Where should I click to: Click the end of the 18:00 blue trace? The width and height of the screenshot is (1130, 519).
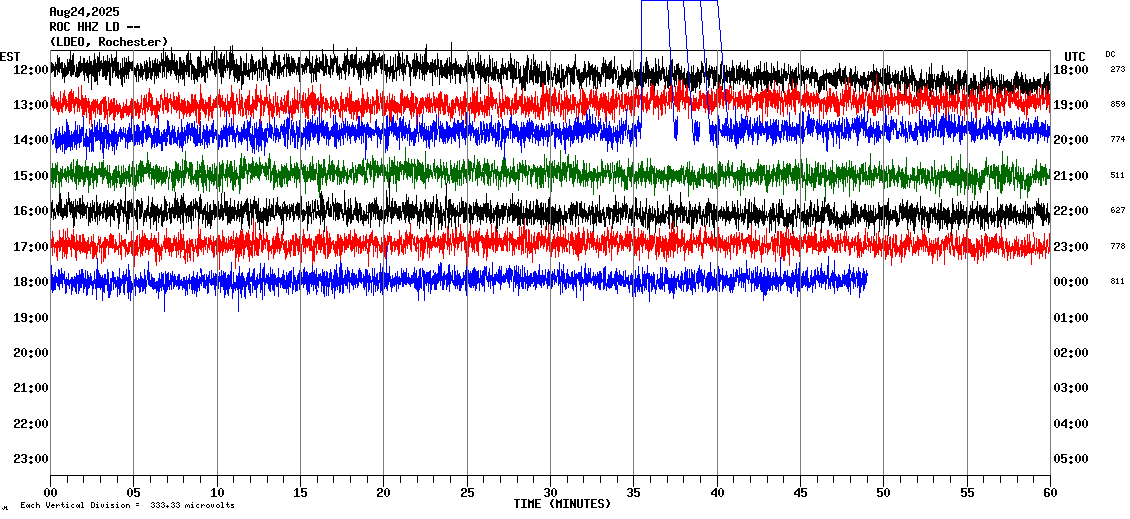(864, 281)
